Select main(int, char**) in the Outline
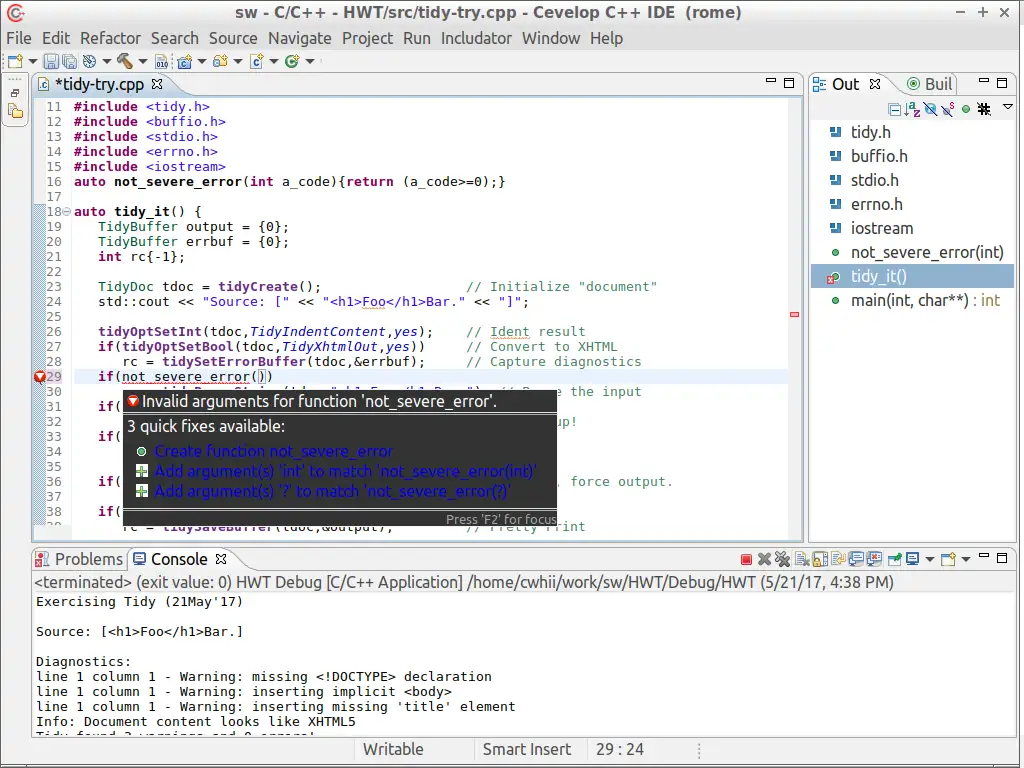The width and height of the screenshot is (1024, 768). click(x=912, y=300)
